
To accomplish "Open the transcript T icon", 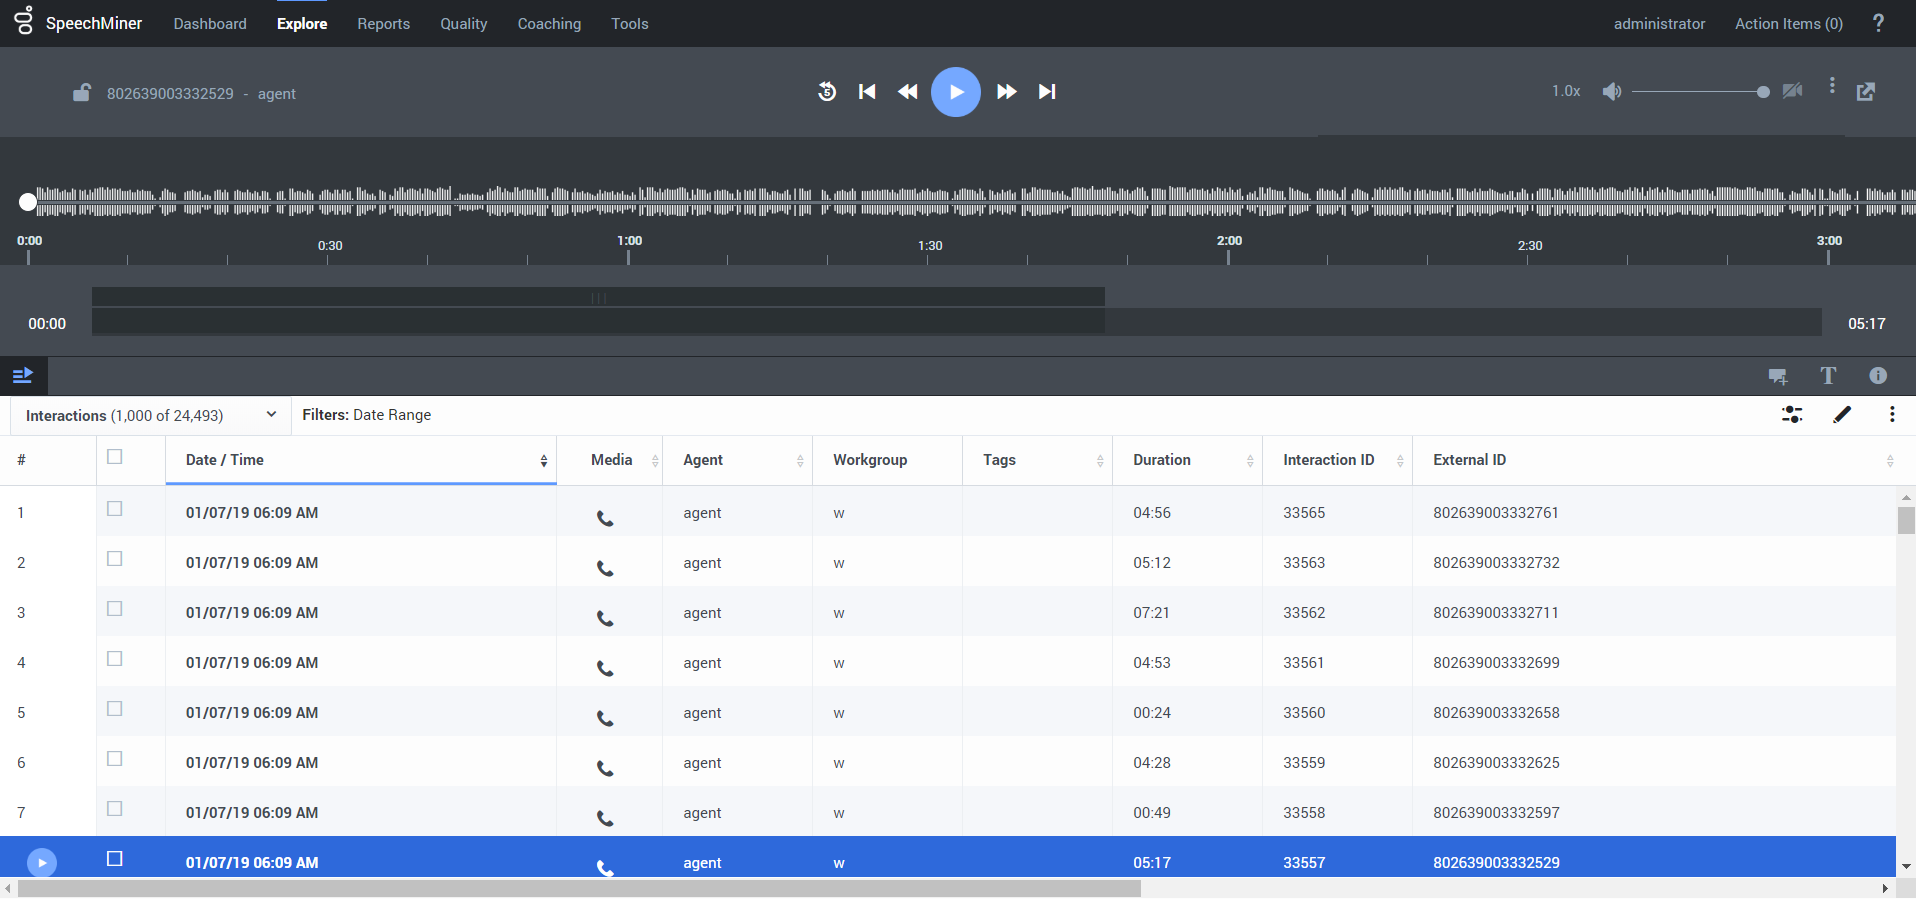I will [1828, 376].
